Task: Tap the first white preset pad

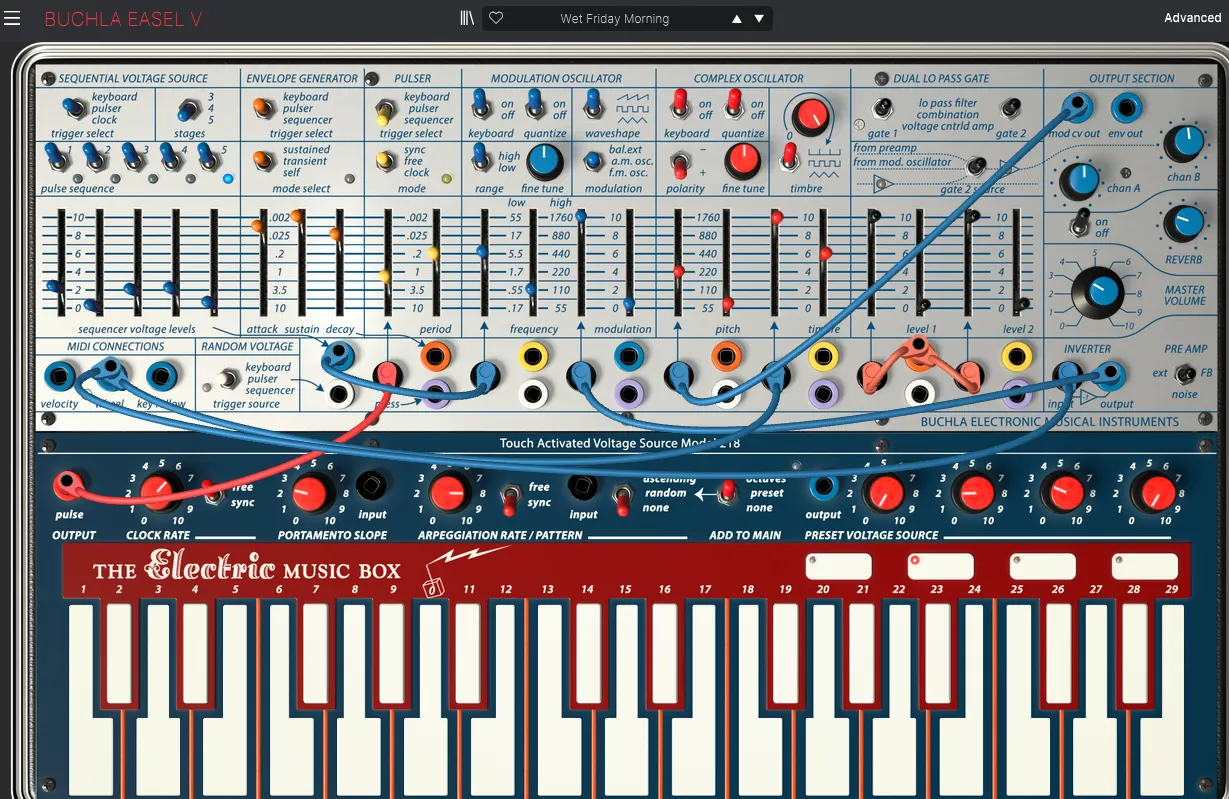Action: pyautogui.click(x=839, y=566)
